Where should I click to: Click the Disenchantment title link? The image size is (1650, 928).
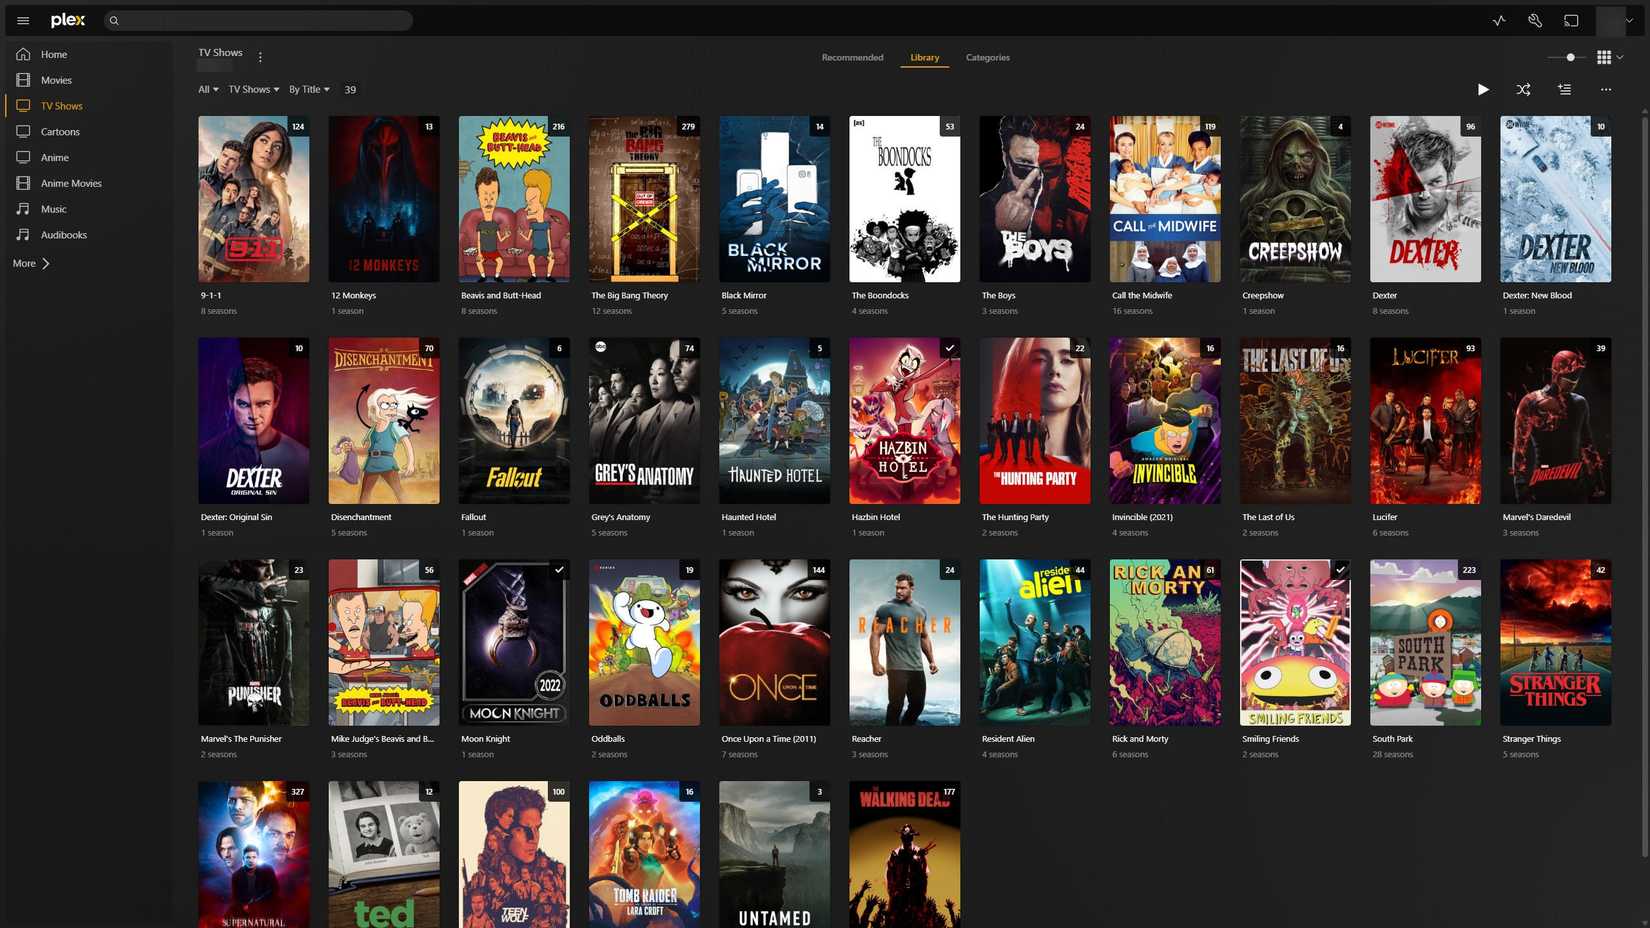361,518
